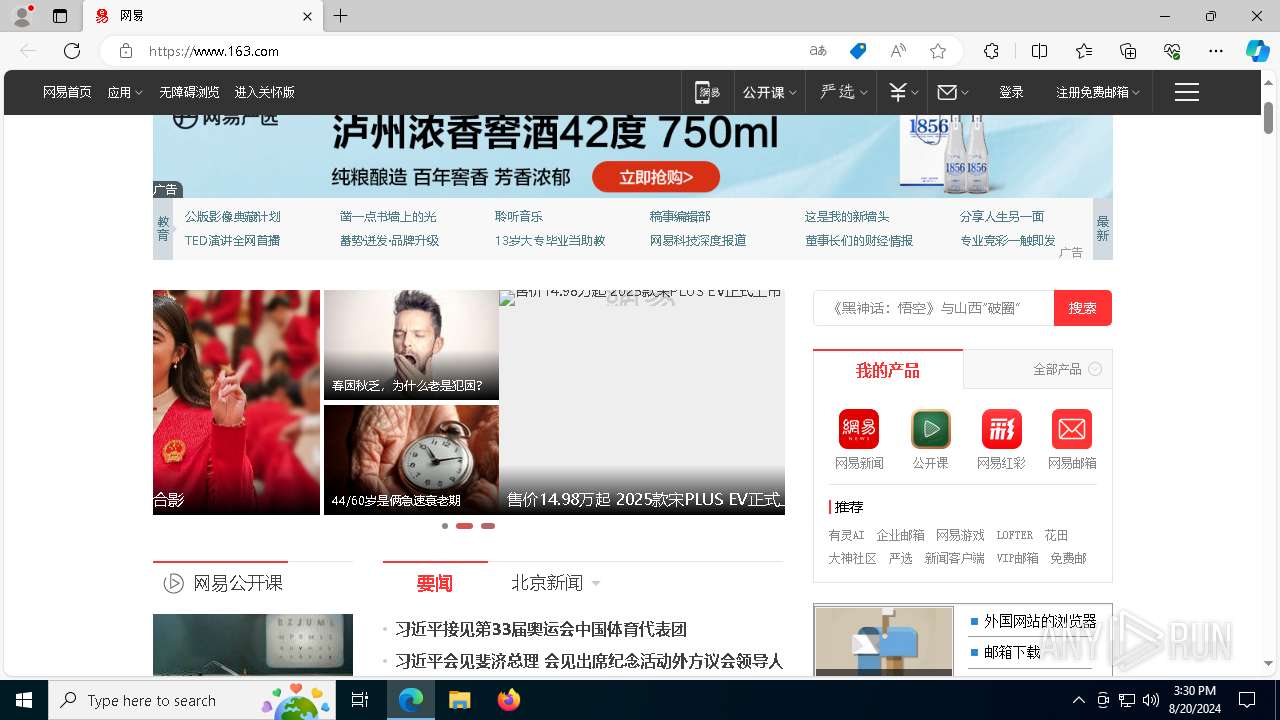Open the mail envelope icon in navbar
Image resolution: width=1280 pixels, height=720 pixels.
(947, 92)
